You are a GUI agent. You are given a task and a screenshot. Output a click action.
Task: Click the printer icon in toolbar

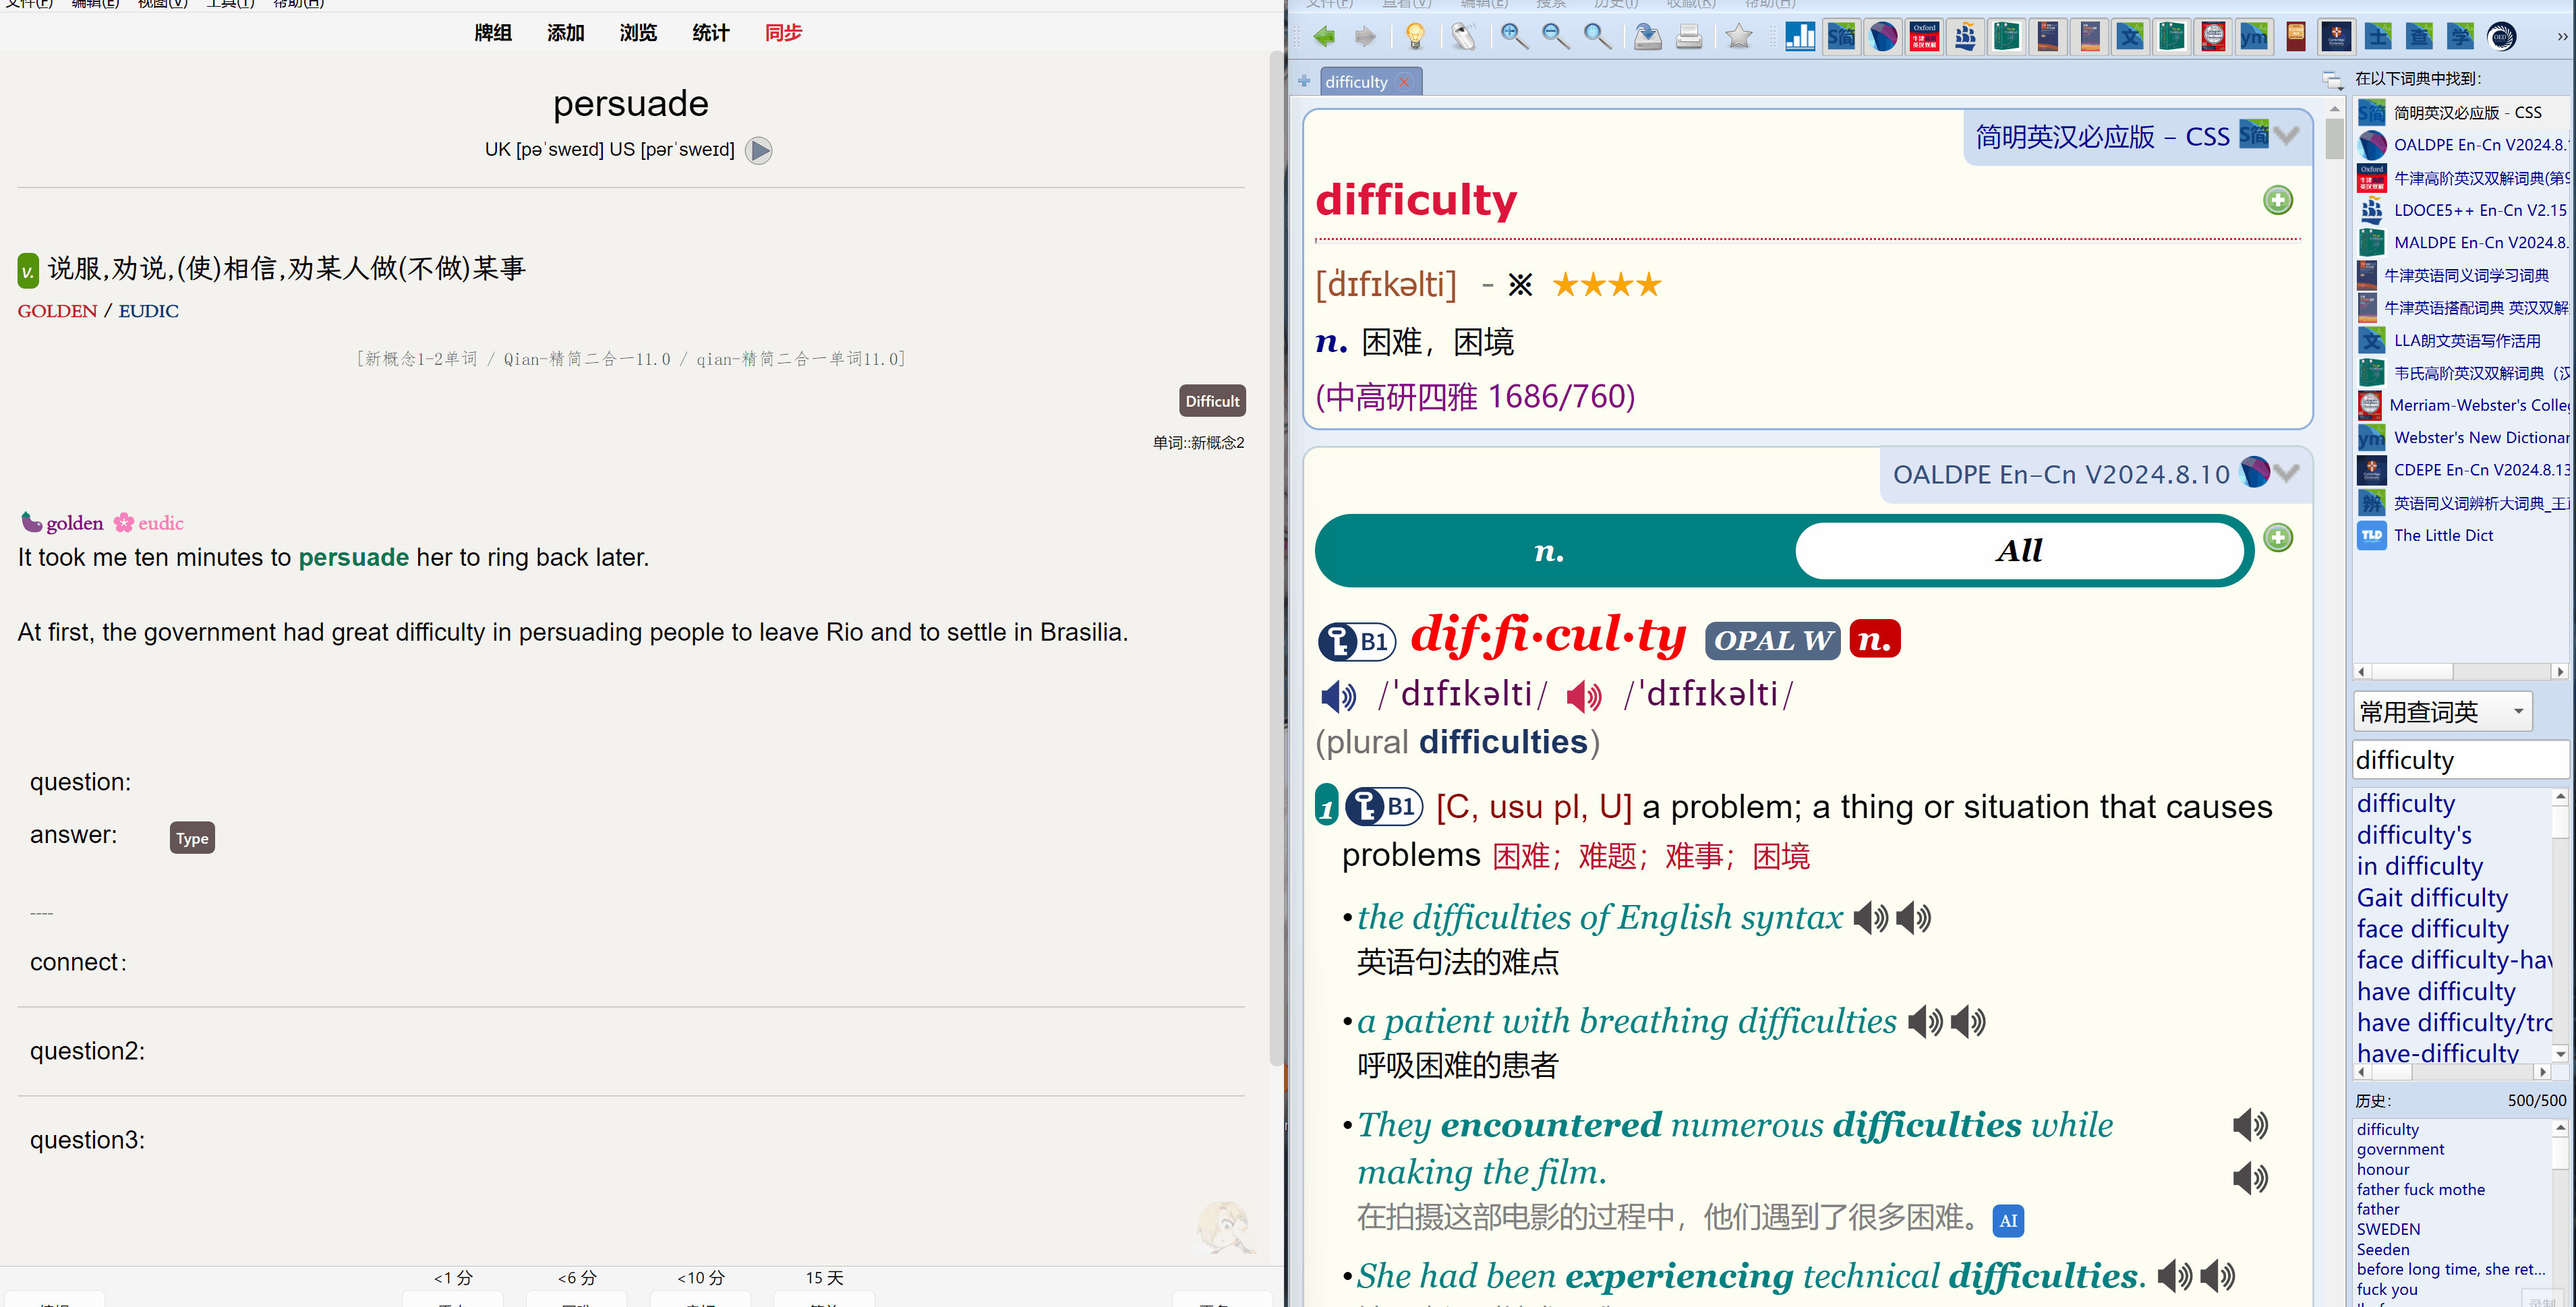pos(1689,38)
